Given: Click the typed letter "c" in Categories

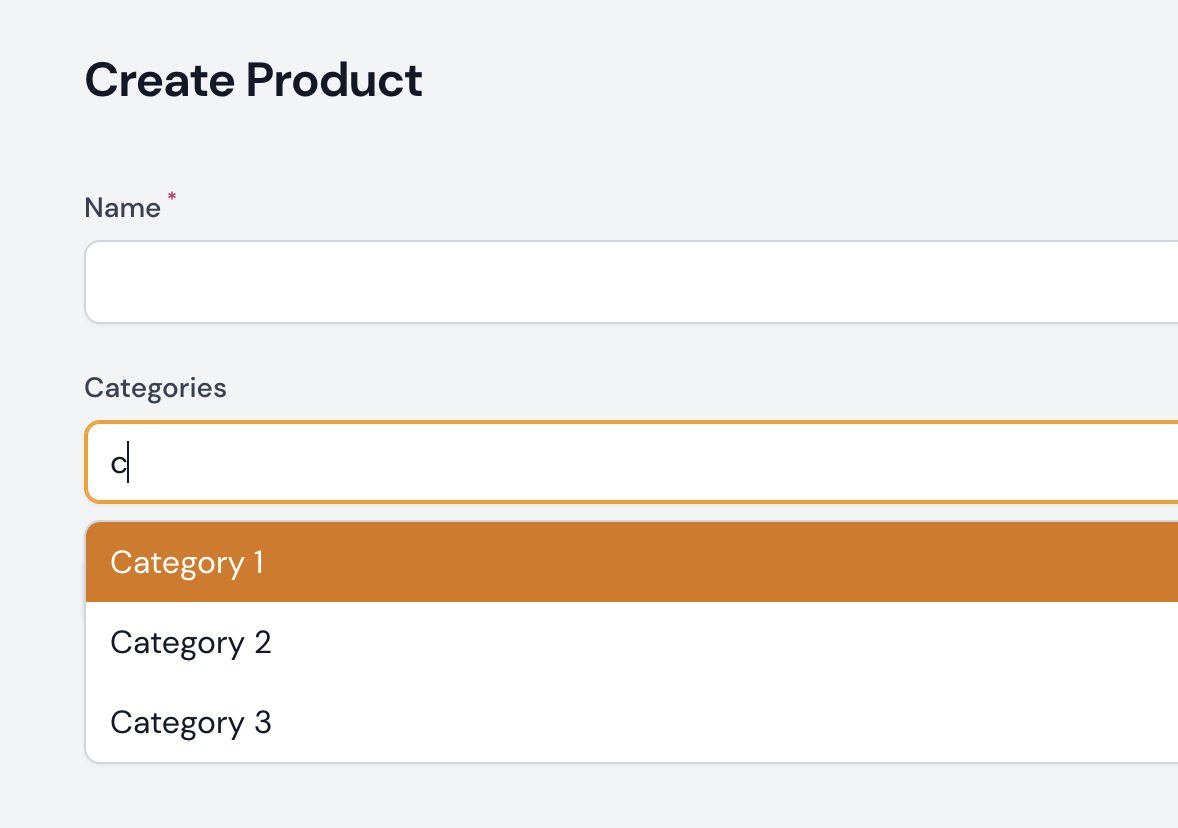Looking at the screenshot, I should click(x=118, y=465).
